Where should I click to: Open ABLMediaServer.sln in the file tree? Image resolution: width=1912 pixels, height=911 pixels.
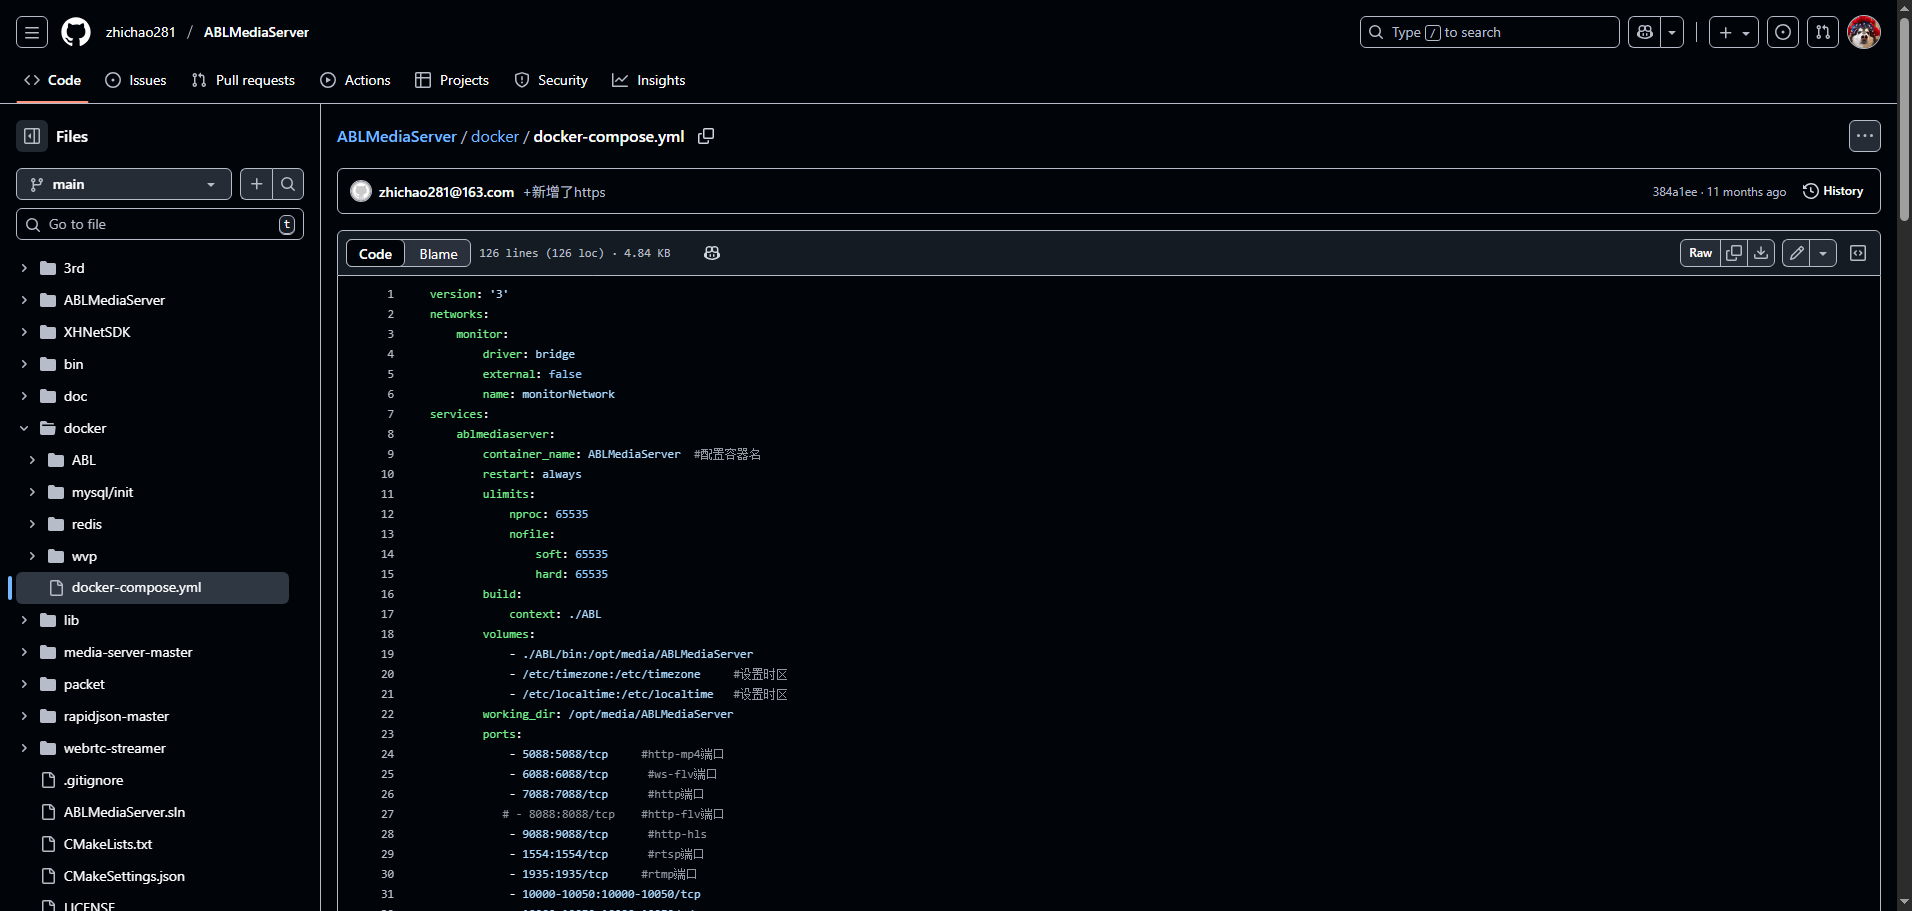(x=124, y=812)
